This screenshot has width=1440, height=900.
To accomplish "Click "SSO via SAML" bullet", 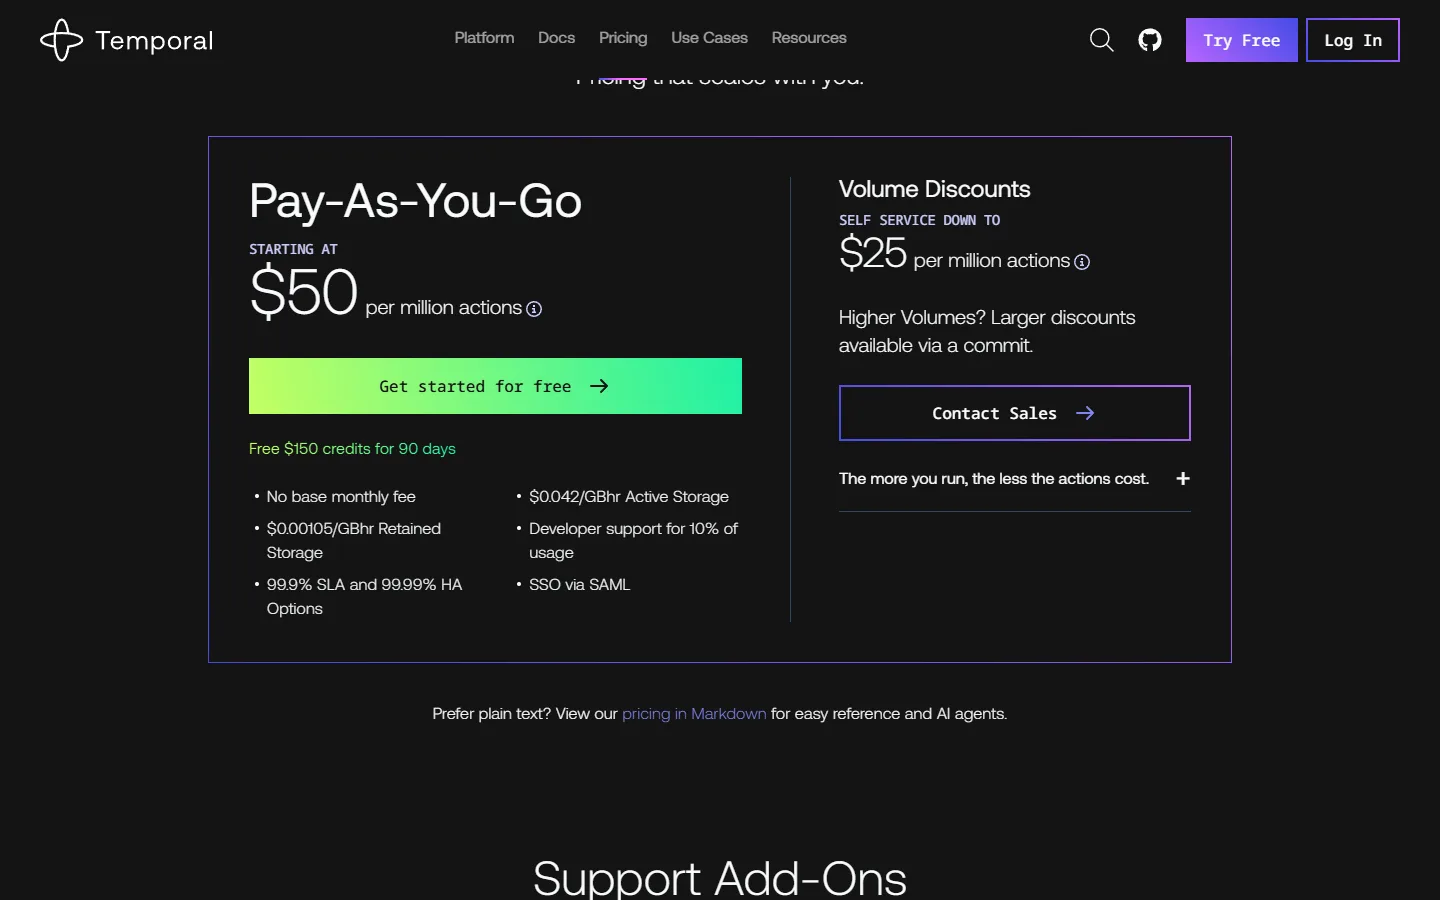I will point(580,585).
